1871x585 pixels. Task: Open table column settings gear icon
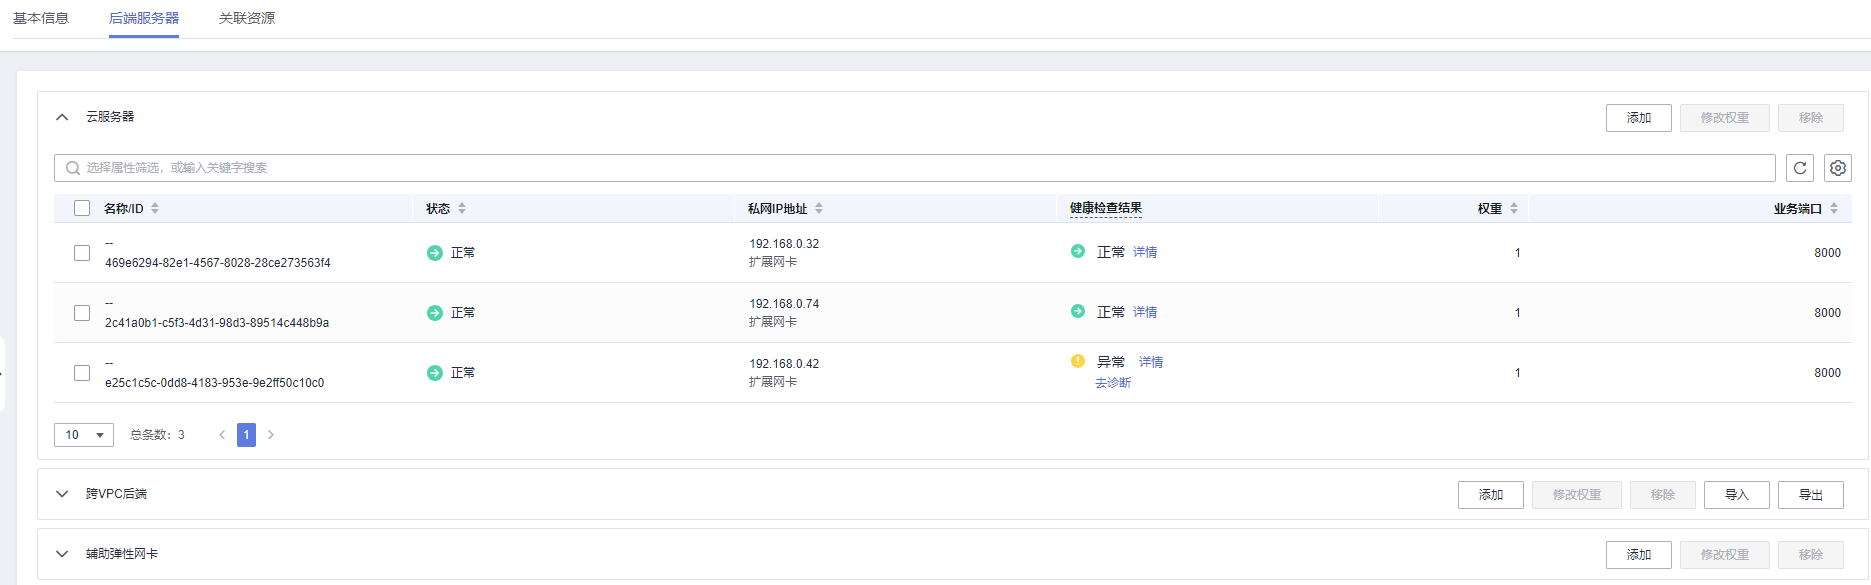[1837, 168]
